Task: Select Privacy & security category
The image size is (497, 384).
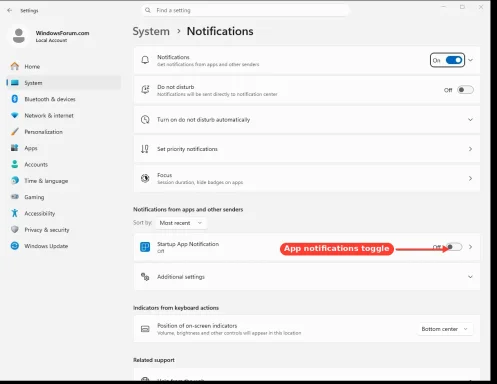Action: (x=47, y=230)
